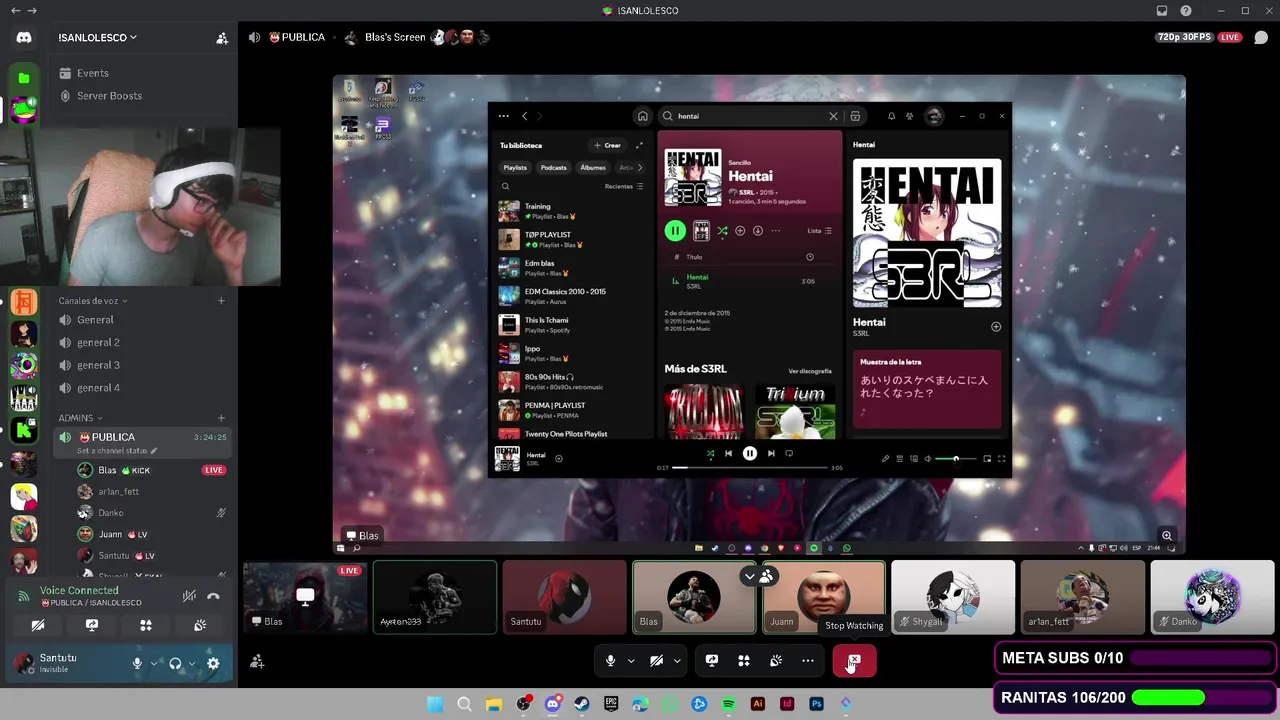
Task: Select the PUBLICA voice channel
Action: click(143, 443)
